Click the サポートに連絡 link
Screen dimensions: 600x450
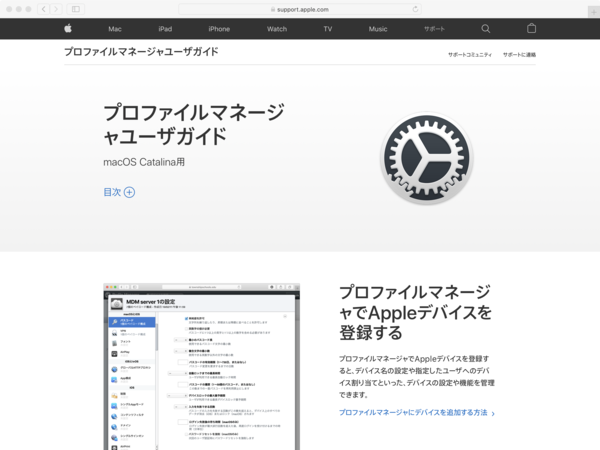[x=519, y=55]
